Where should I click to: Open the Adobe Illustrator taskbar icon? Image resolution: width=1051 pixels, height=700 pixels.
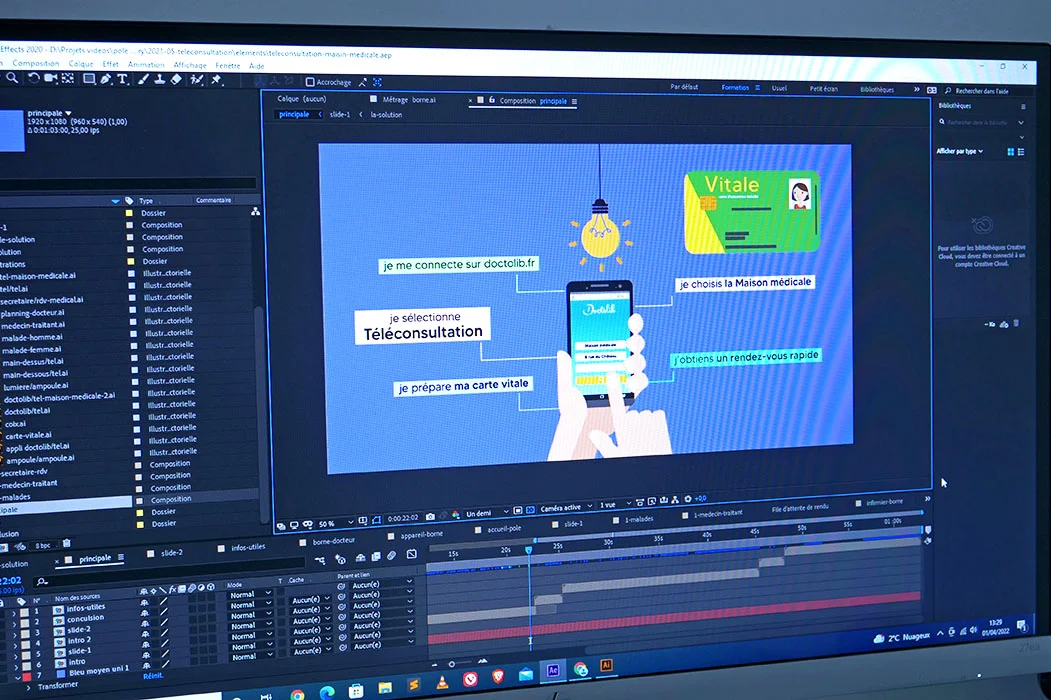tap(606, 664)
